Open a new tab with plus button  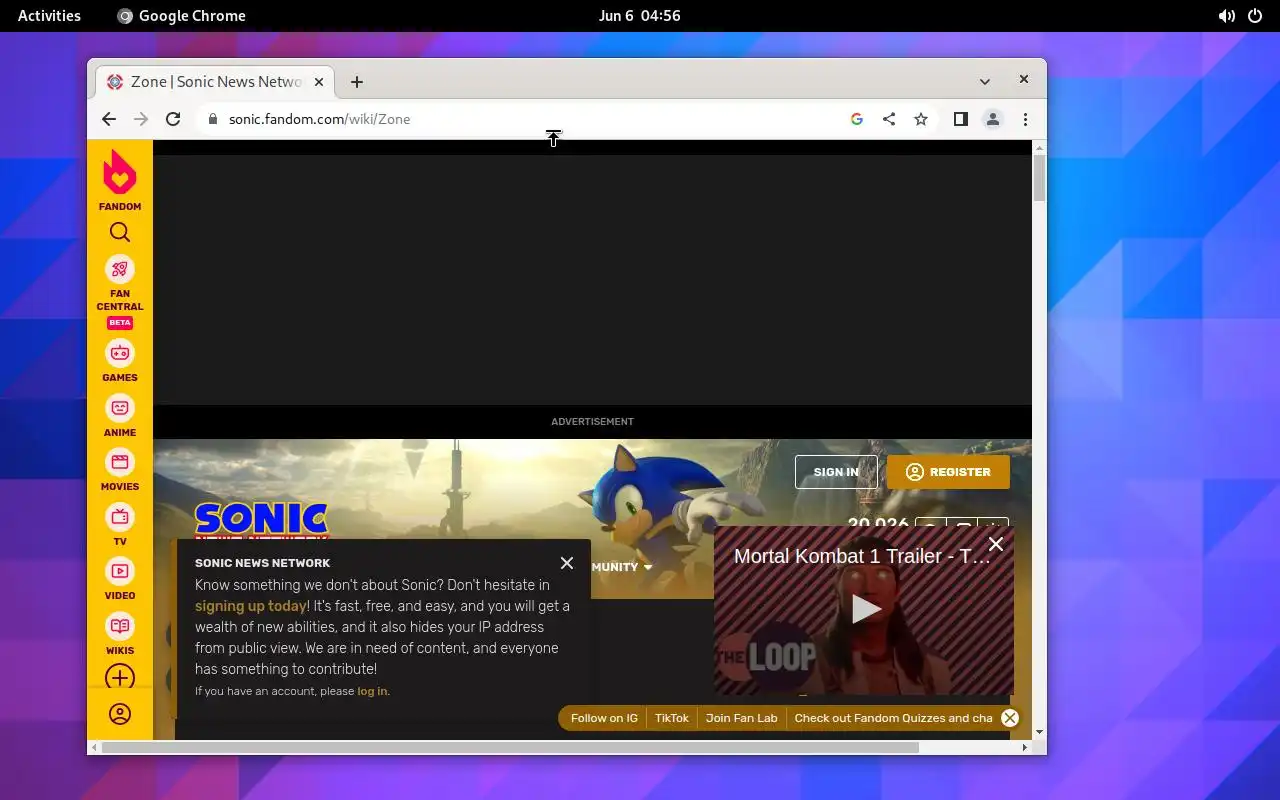[x=357, y=82]
